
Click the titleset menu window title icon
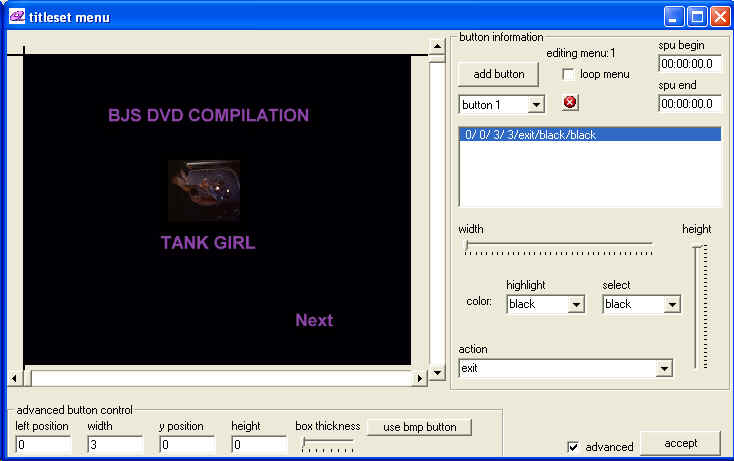[17, 16]
